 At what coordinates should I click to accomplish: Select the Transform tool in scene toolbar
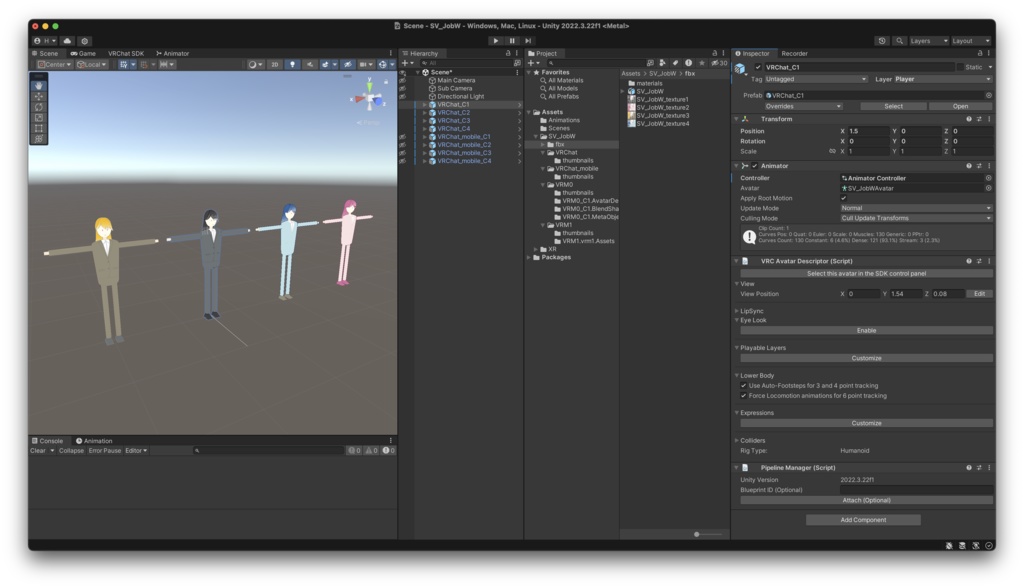[x=39, y=139]
